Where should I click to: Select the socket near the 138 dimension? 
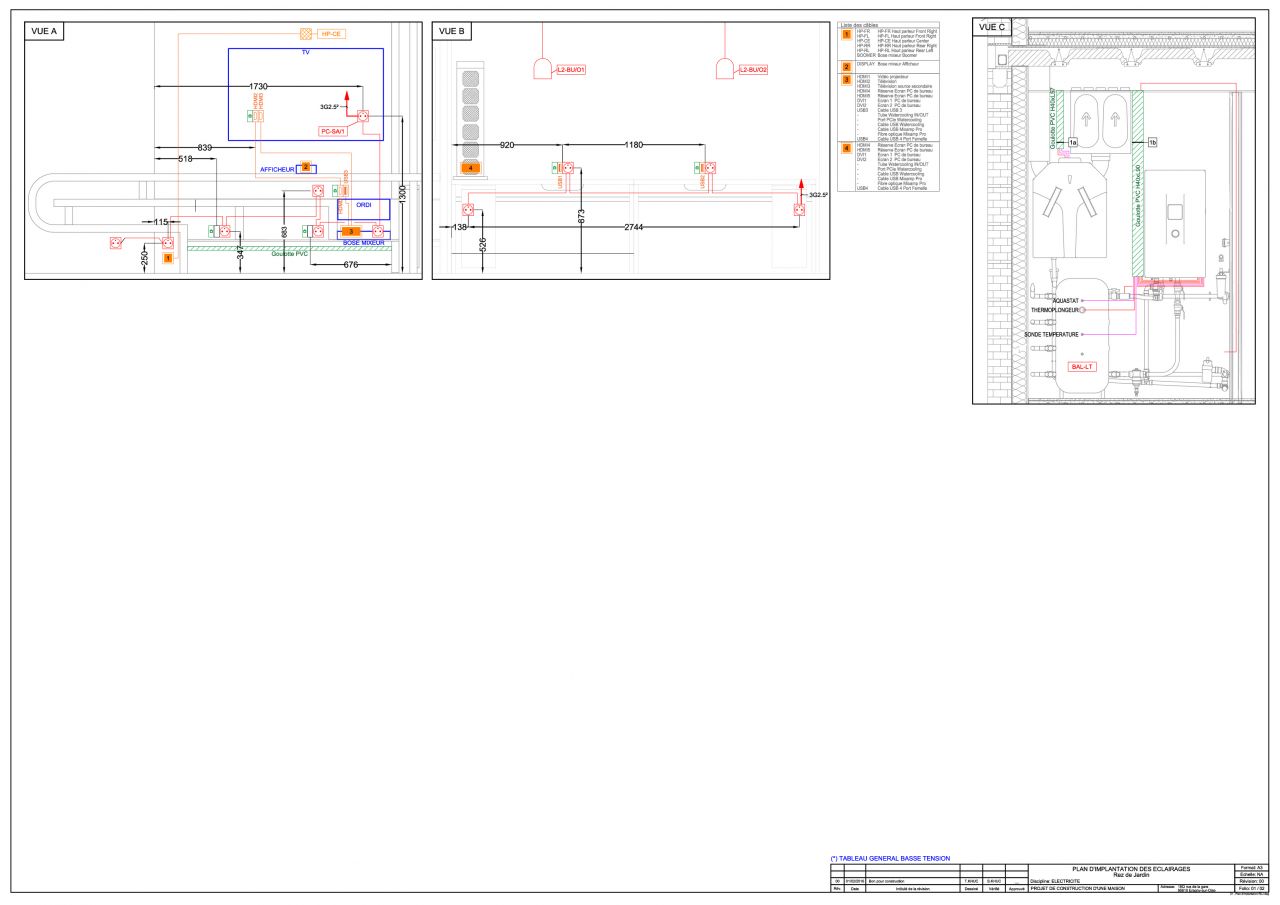(x=467, y=210)
